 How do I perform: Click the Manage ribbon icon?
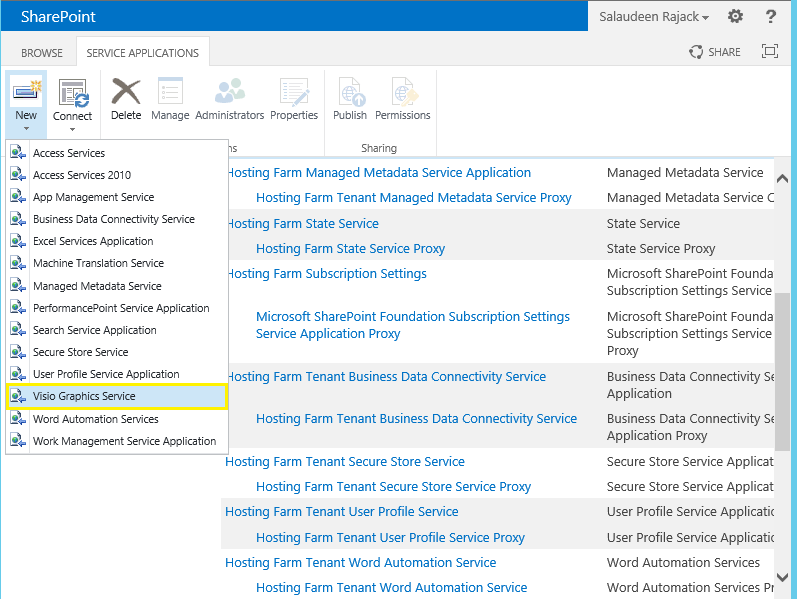[170, 92]
